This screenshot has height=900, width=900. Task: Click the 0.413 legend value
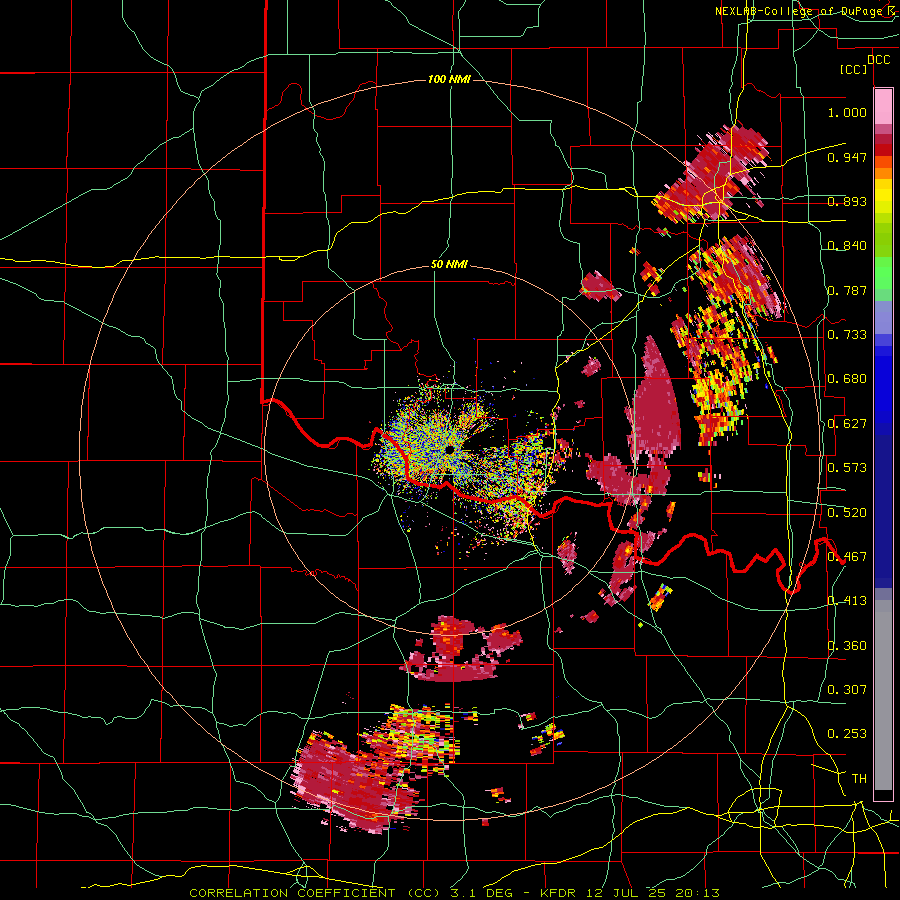click(847, 601)
